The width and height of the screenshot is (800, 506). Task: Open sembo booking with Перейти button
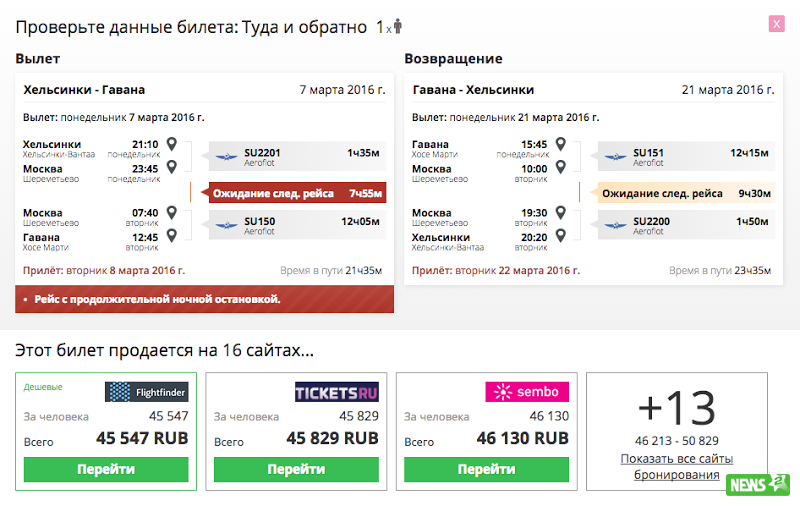pos(486,469)
